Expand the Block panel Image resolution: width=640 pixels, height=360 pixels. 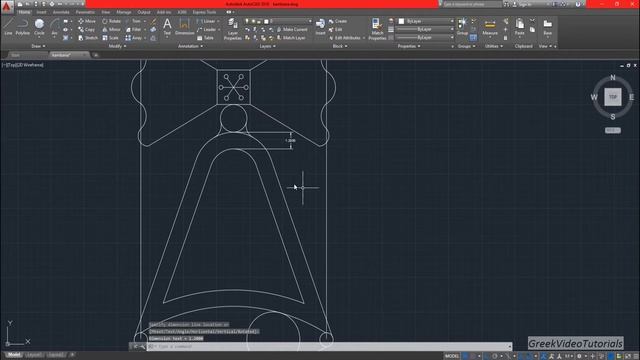[x=340, y=46]
